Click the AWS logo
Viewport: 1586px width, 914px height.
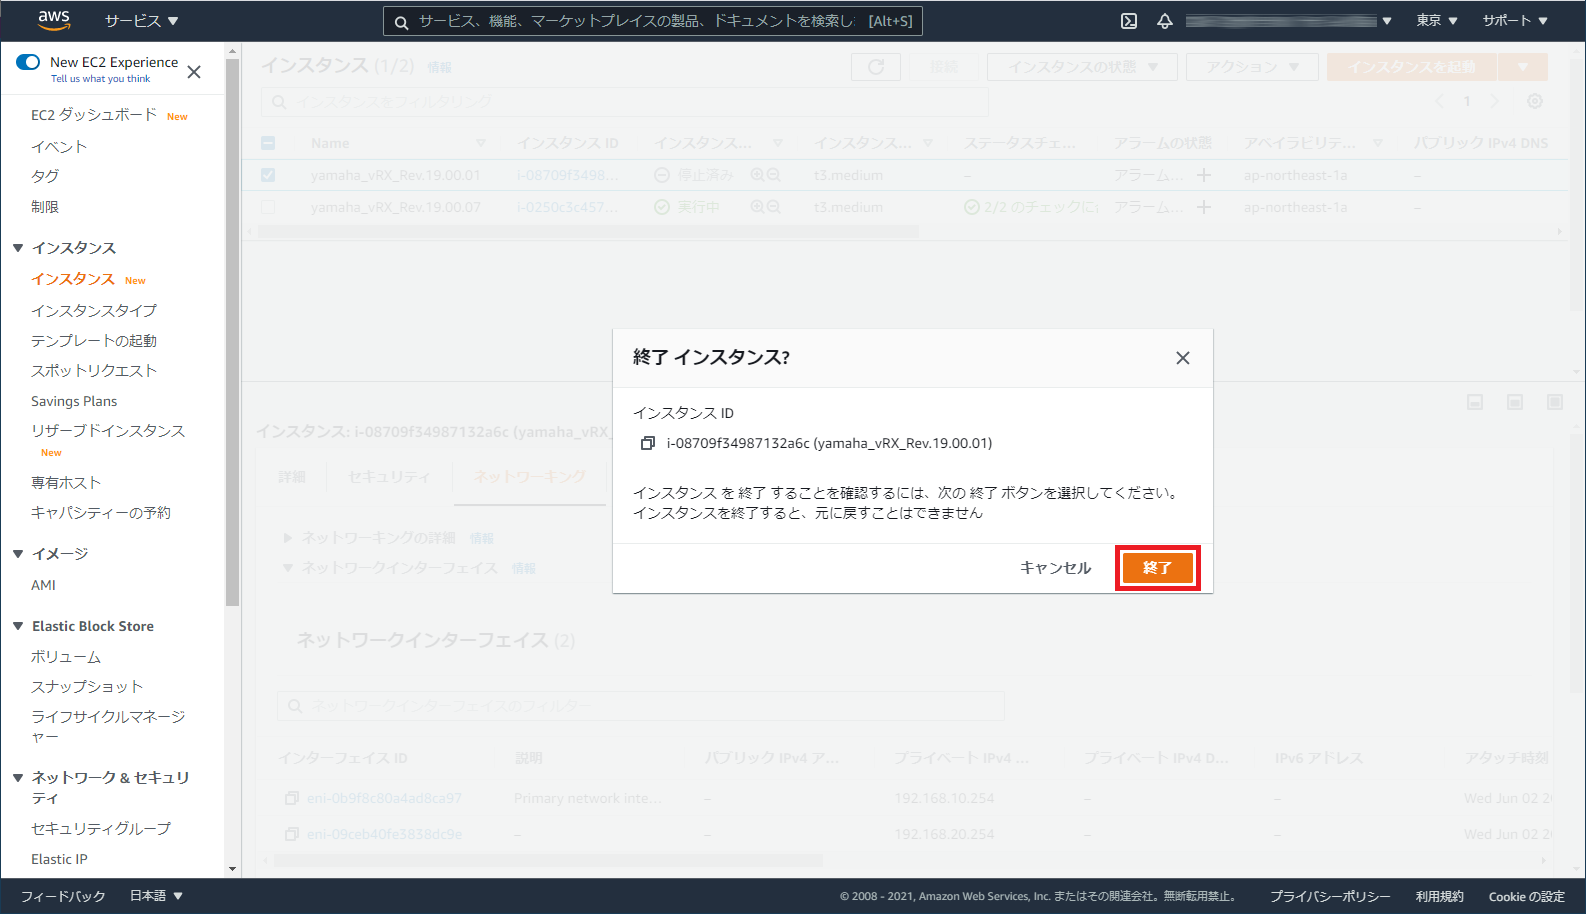(x=54, y=20)
